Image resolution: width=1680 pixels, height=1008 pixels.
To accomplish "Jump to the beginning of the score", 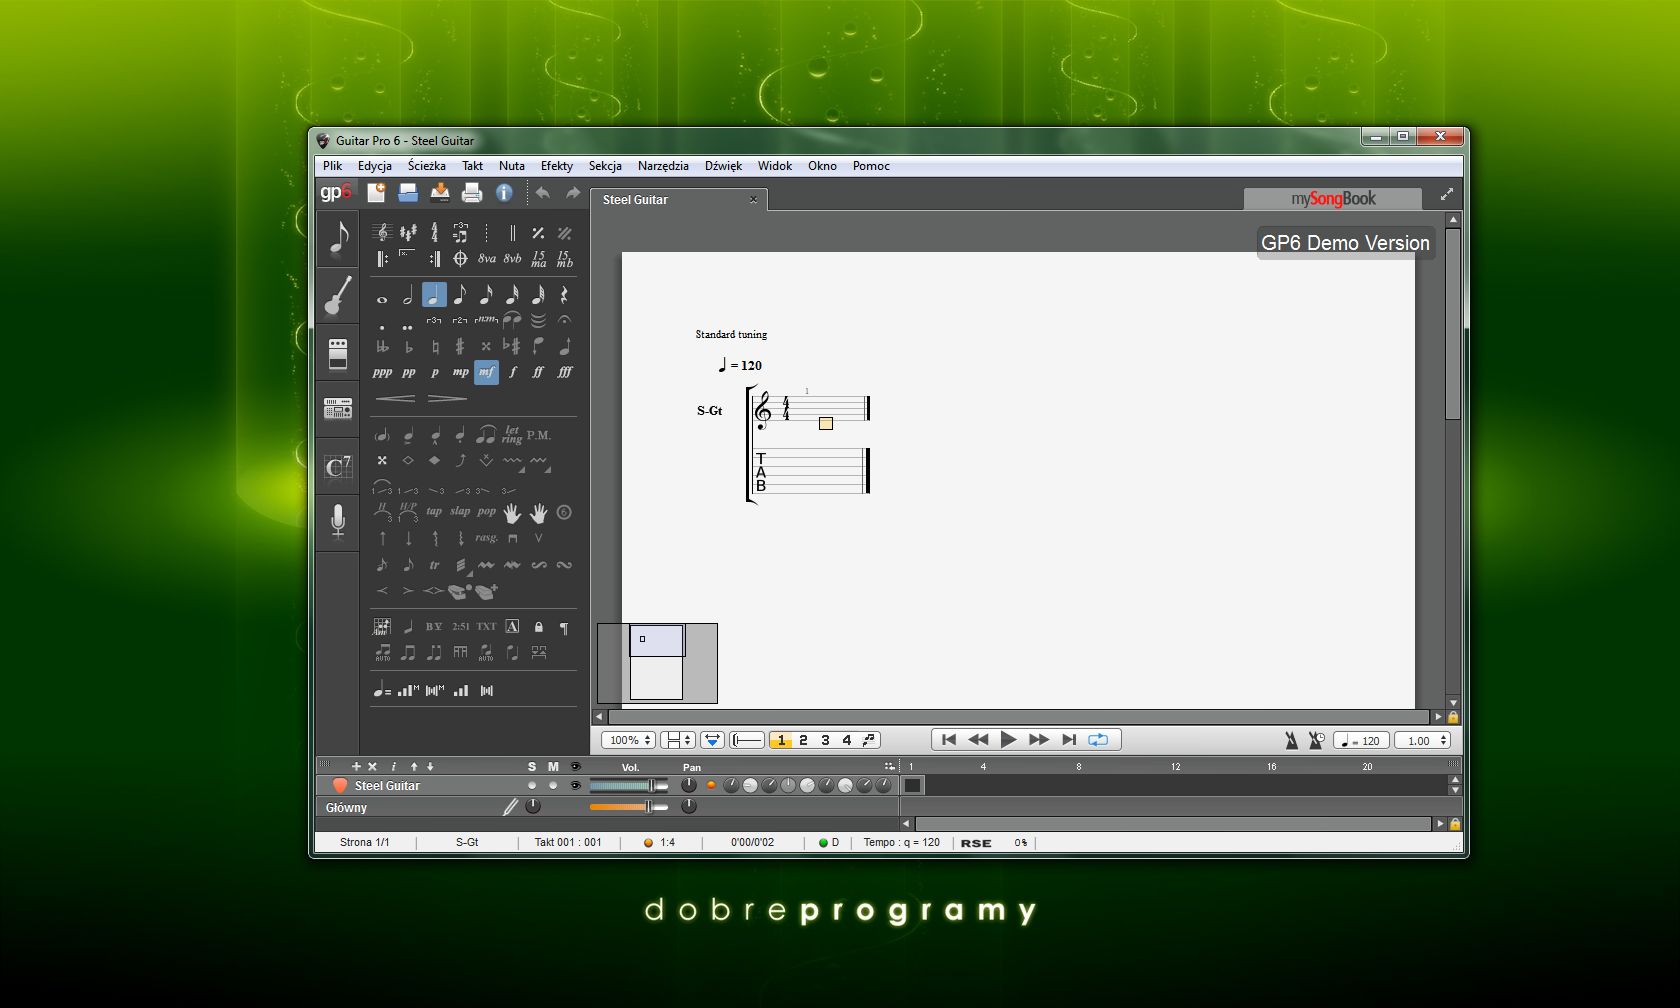I will point(949,740).
